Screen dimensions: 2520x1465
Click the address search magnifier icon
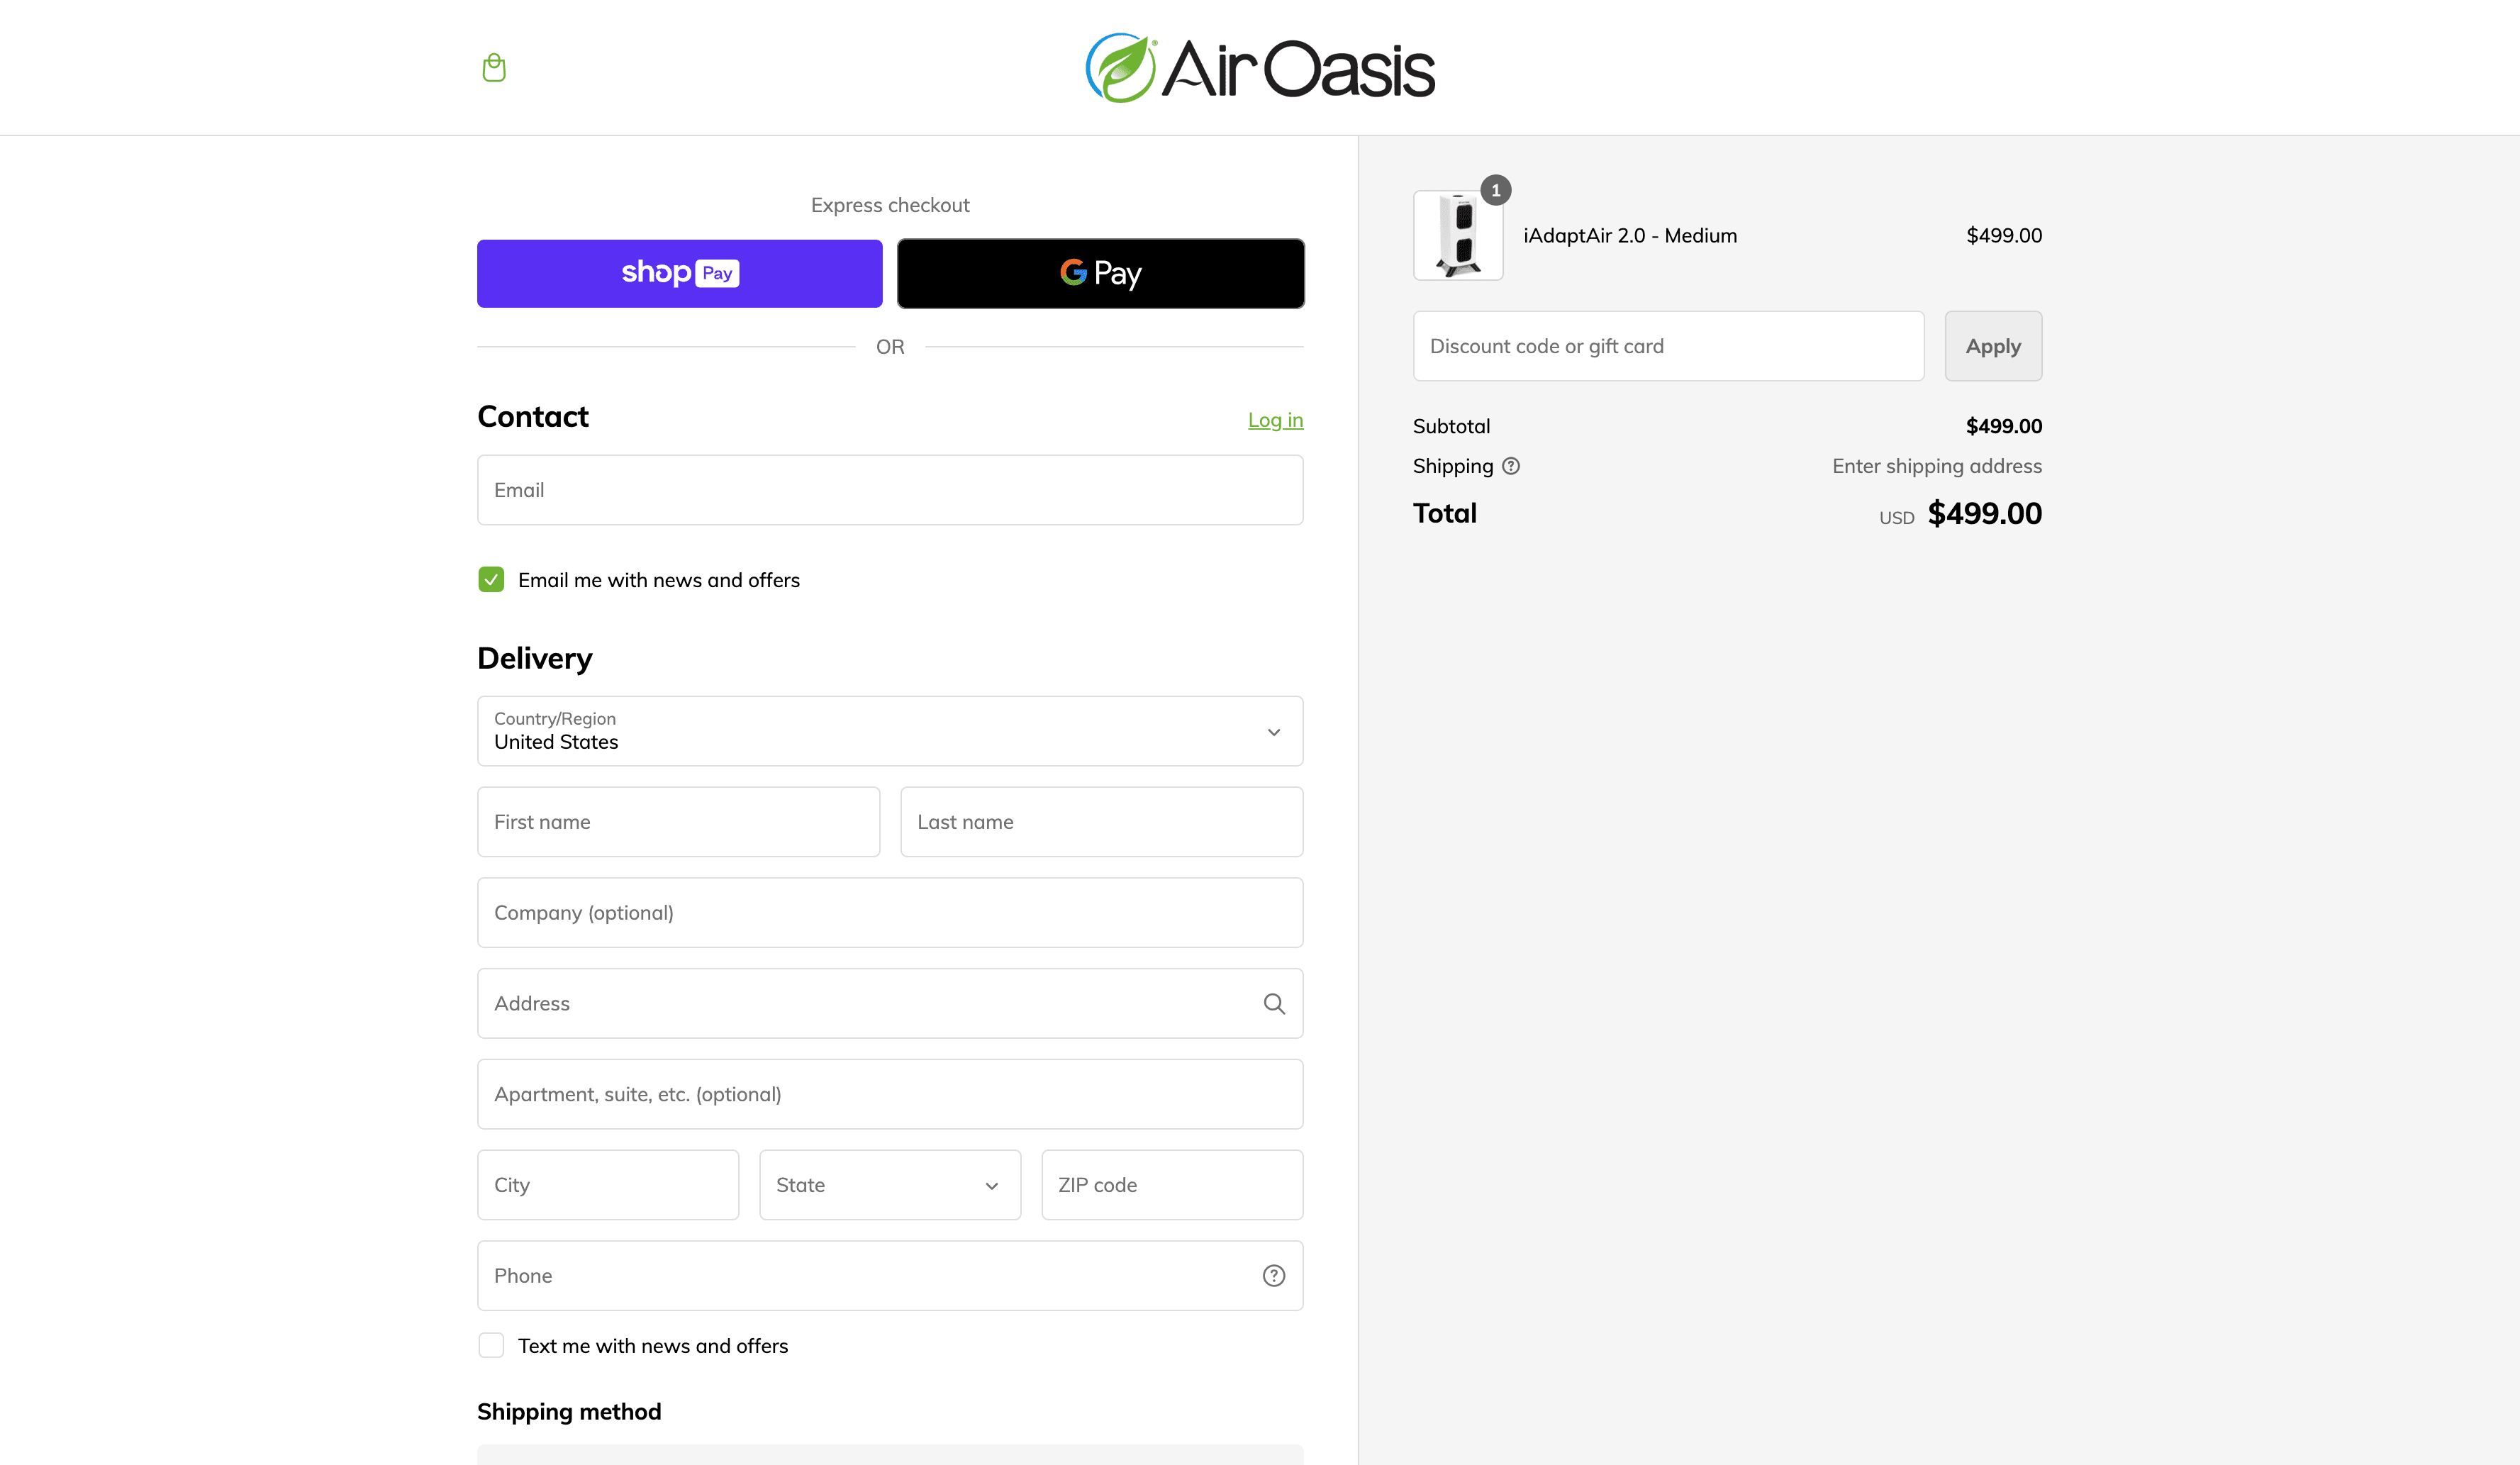(x=1274, y=1003)
